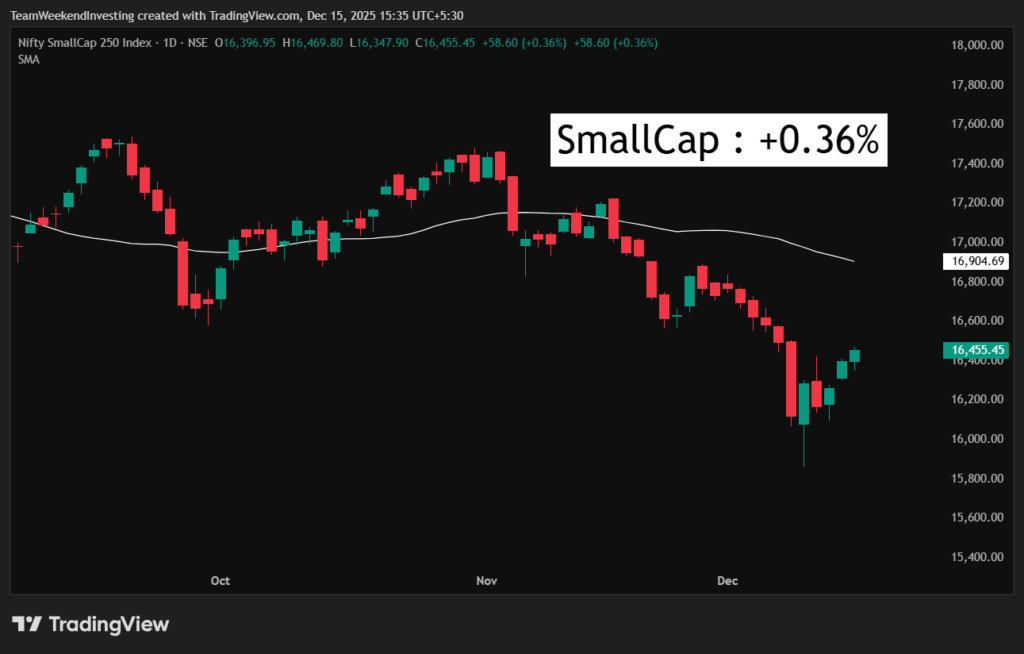Click the SmallCap : +0.36% annotation box

pyautogui.click(x=718, y=141)
